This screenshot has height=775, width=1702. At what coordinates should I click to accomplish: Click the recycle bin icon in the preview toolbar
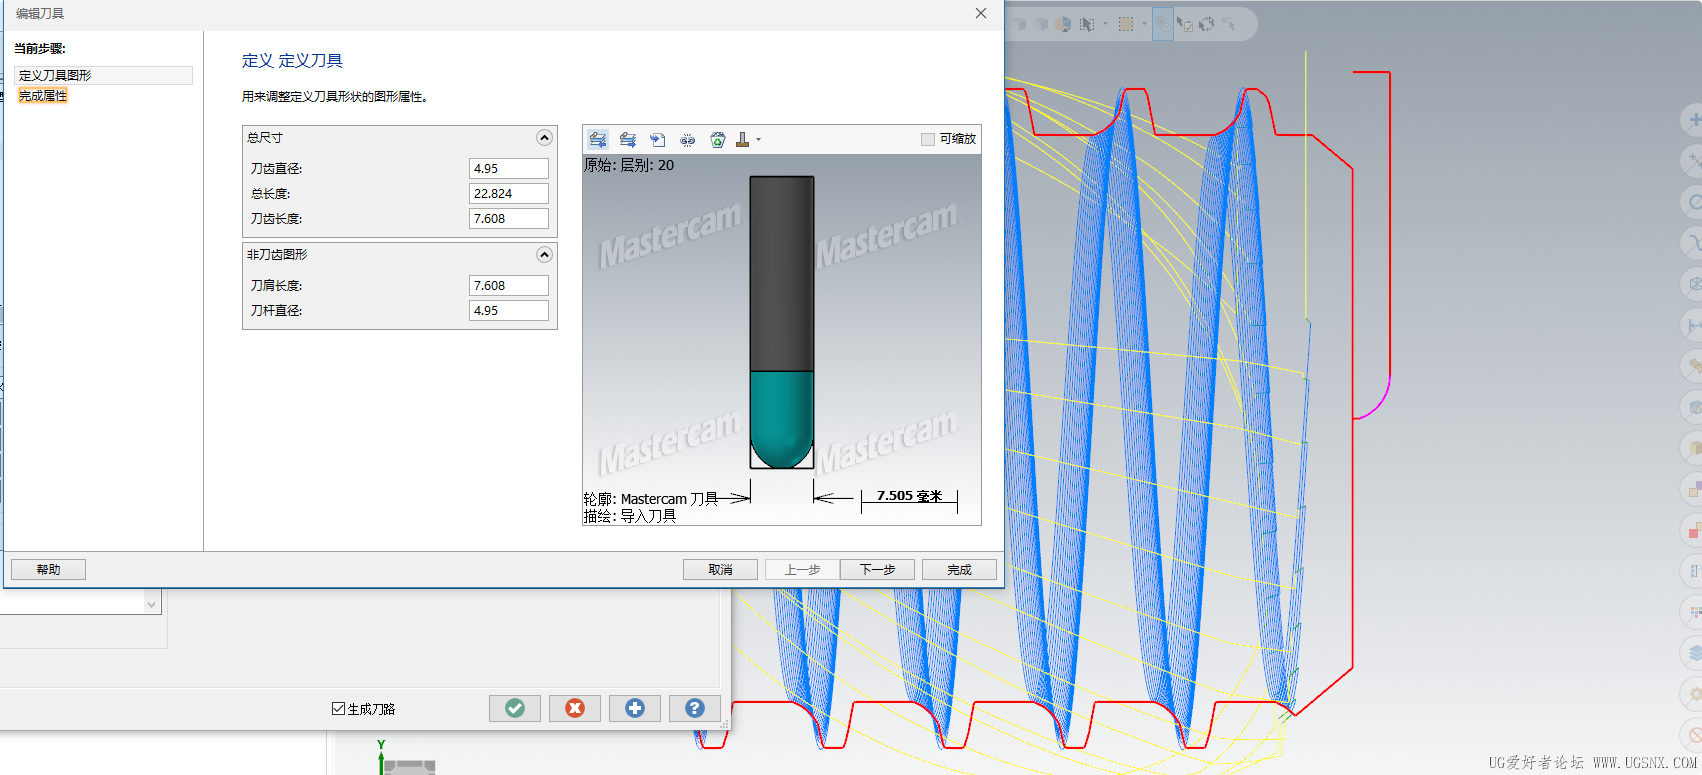click(x=718, y=140)
